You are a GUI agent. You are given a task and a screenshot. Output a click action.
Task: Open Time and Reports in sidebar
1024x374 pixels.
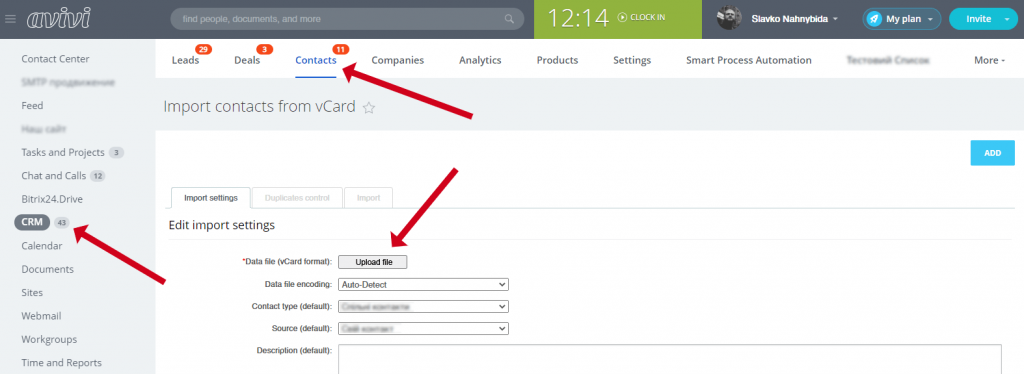click(61, 363)
